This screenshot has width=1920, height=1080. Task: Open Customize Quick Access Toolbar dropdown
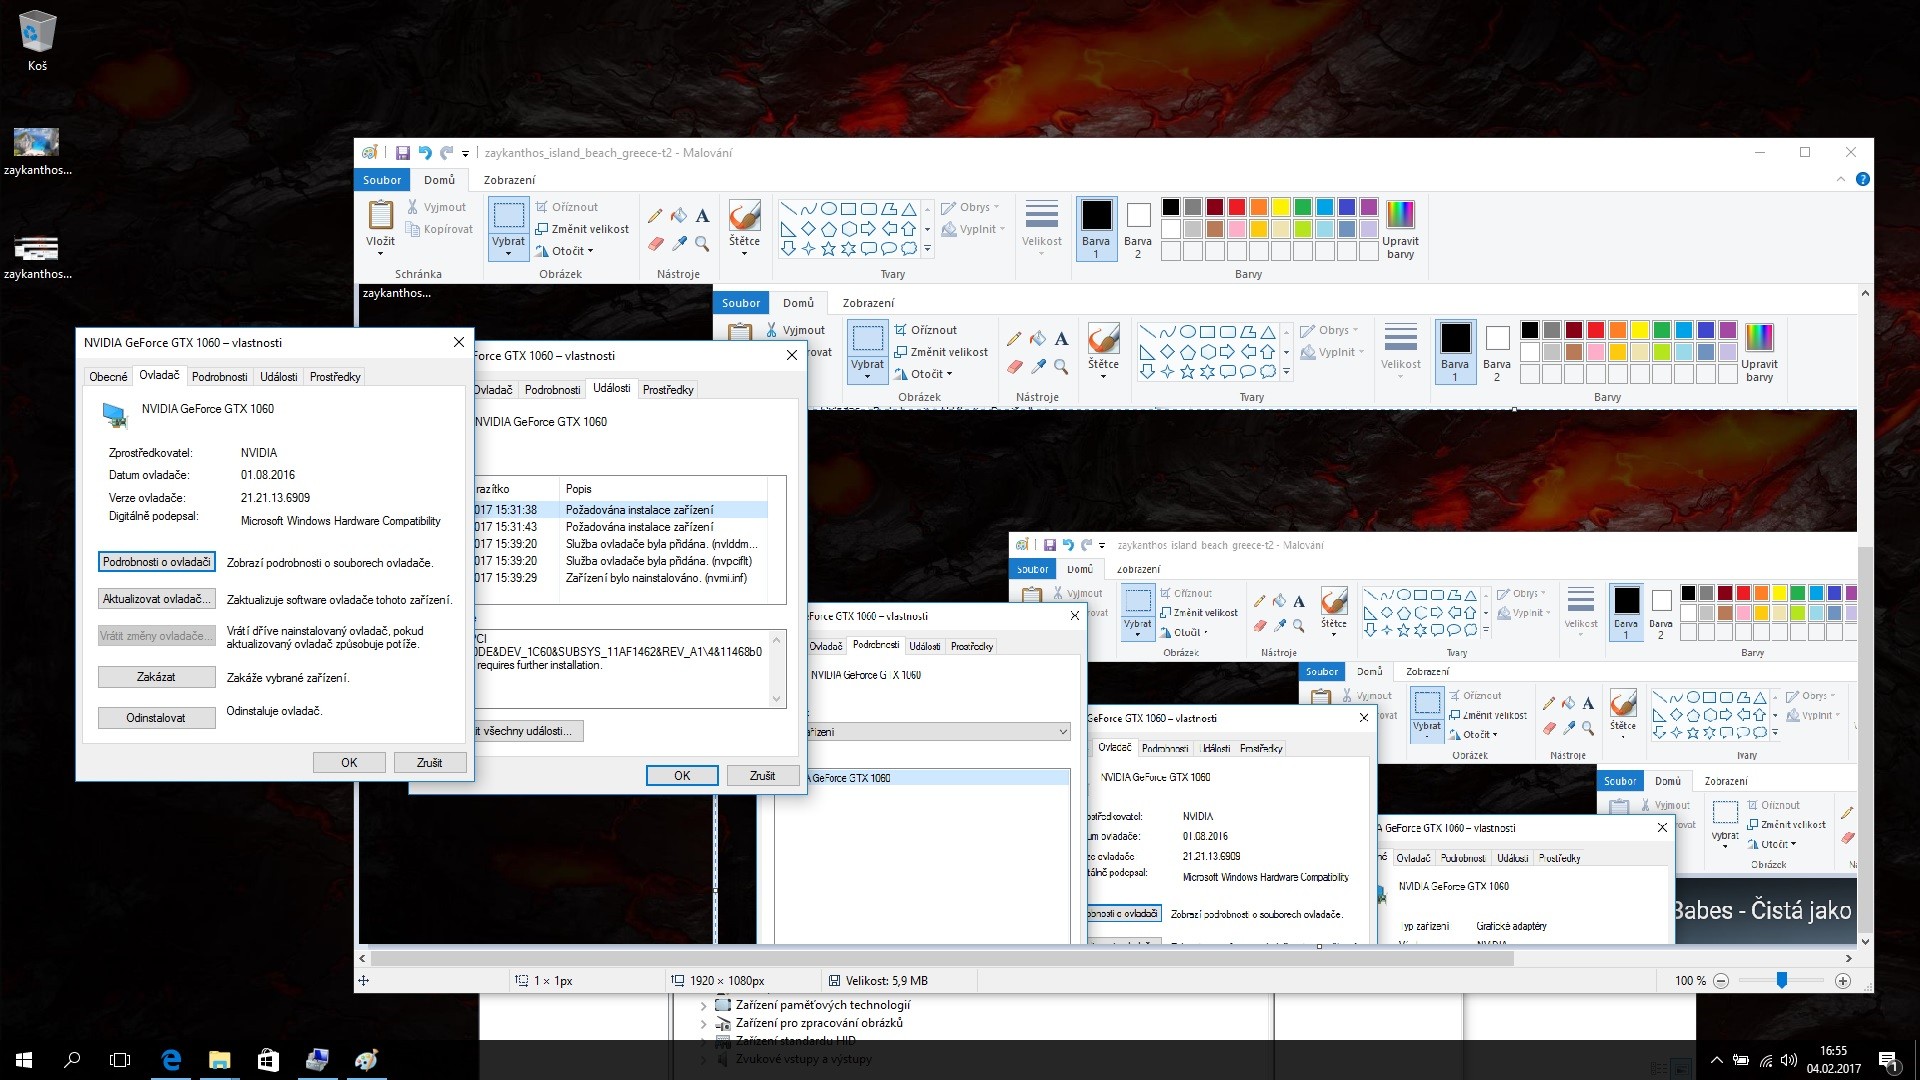[465, 154]
